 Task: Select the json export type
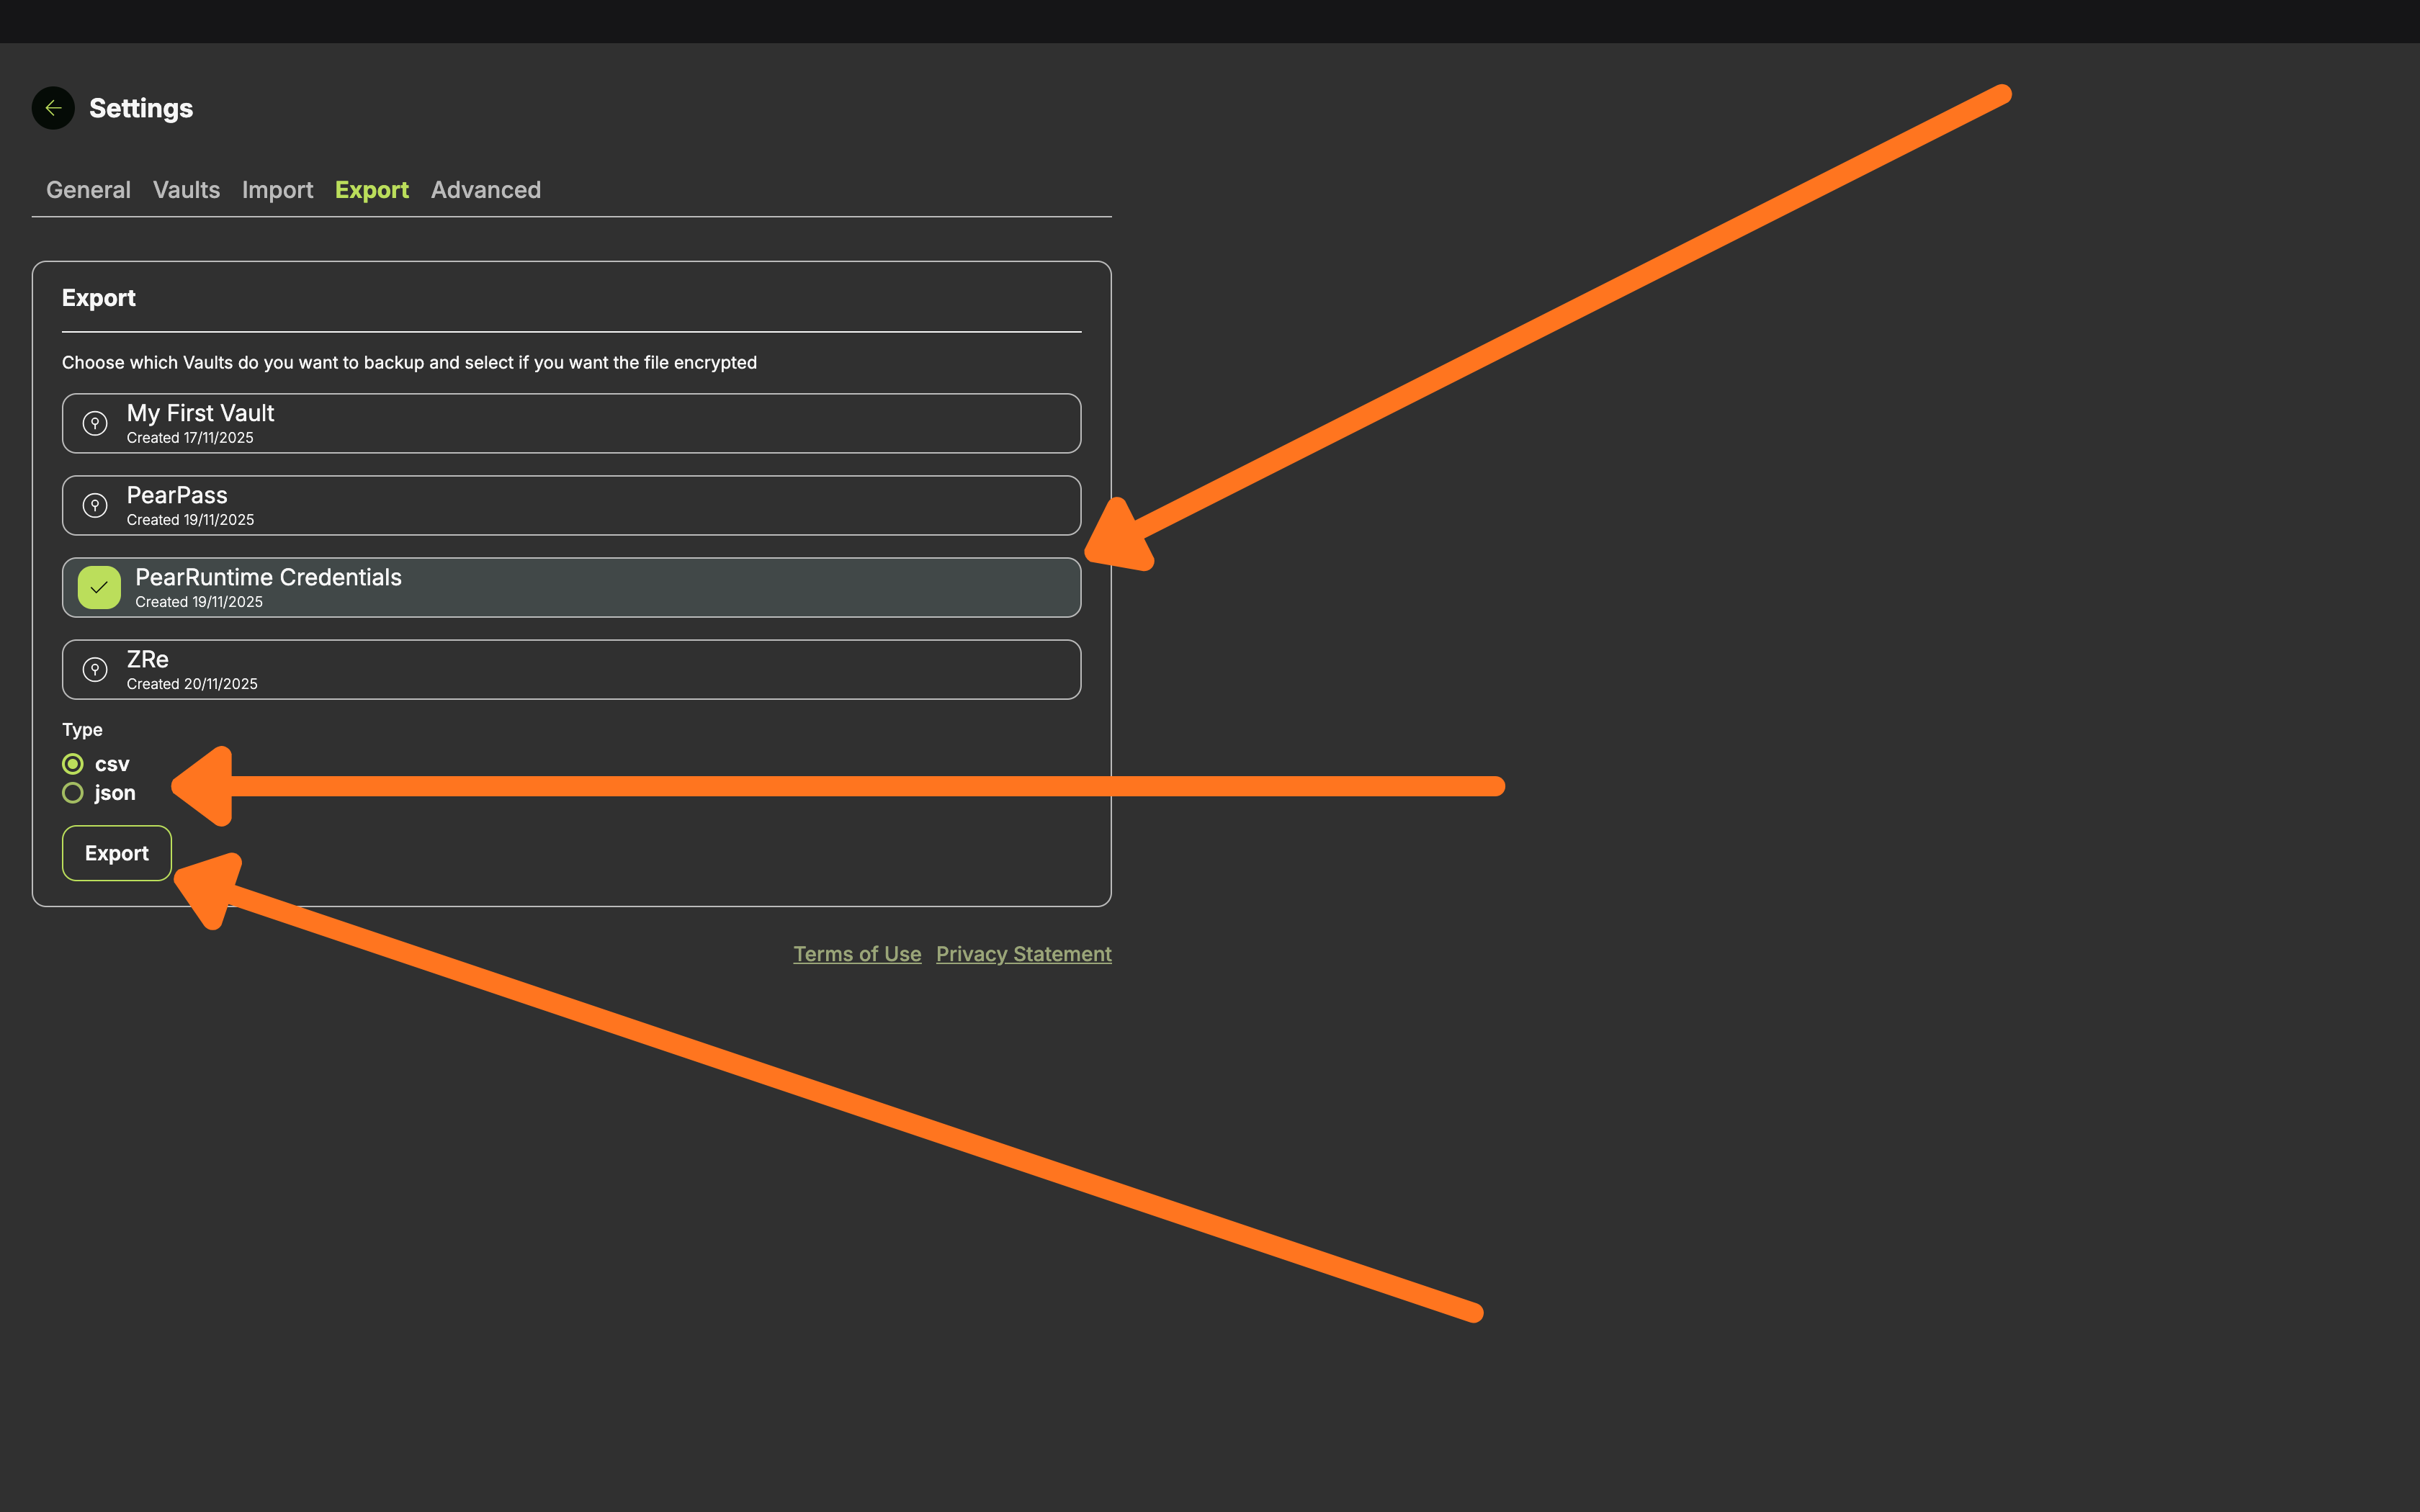pos(73,793)
